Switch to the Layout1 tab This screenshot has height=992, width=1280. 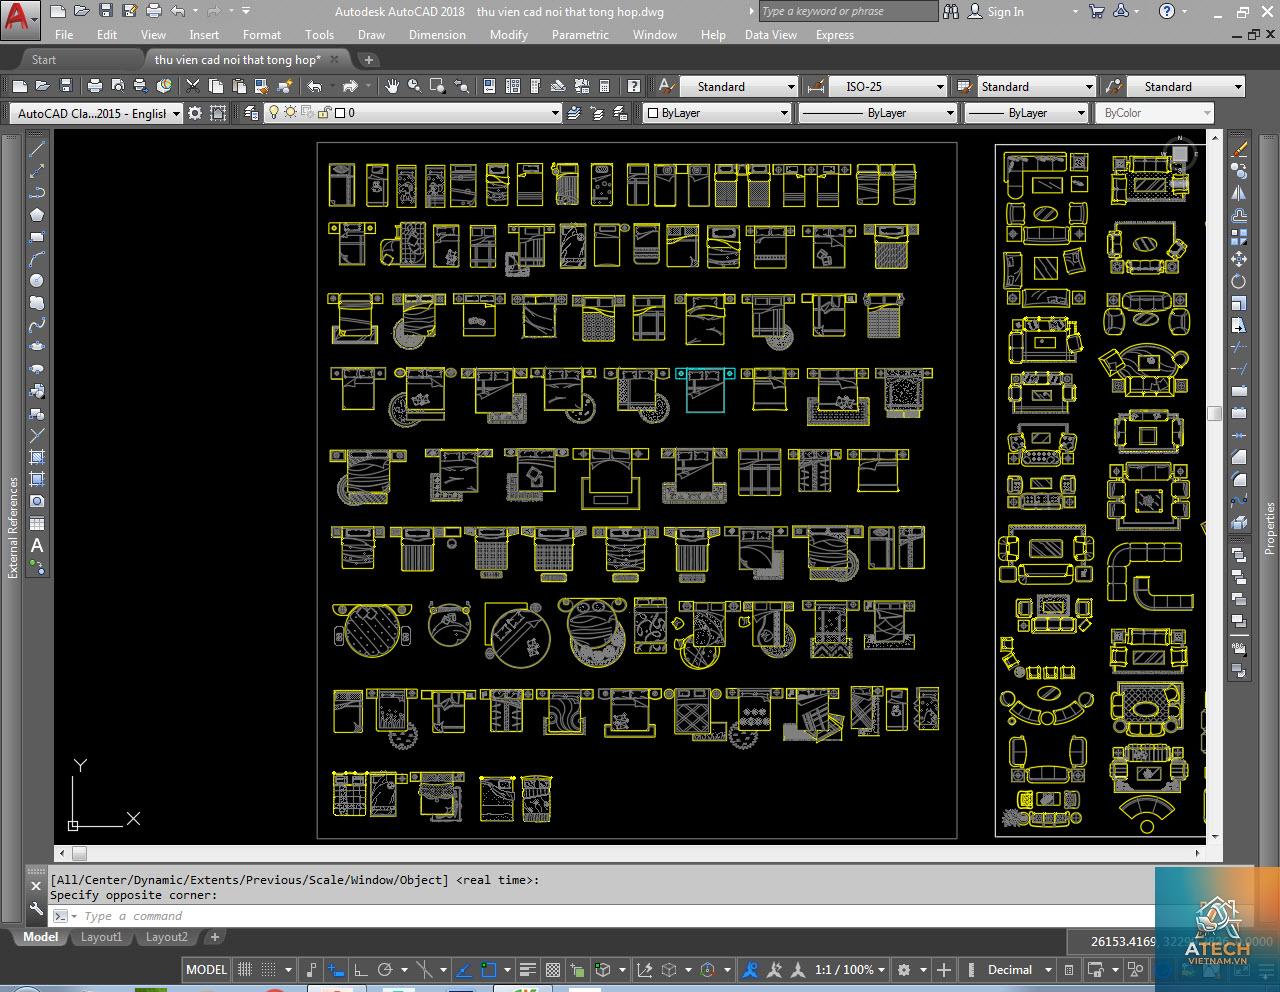[x=101, y=937]
